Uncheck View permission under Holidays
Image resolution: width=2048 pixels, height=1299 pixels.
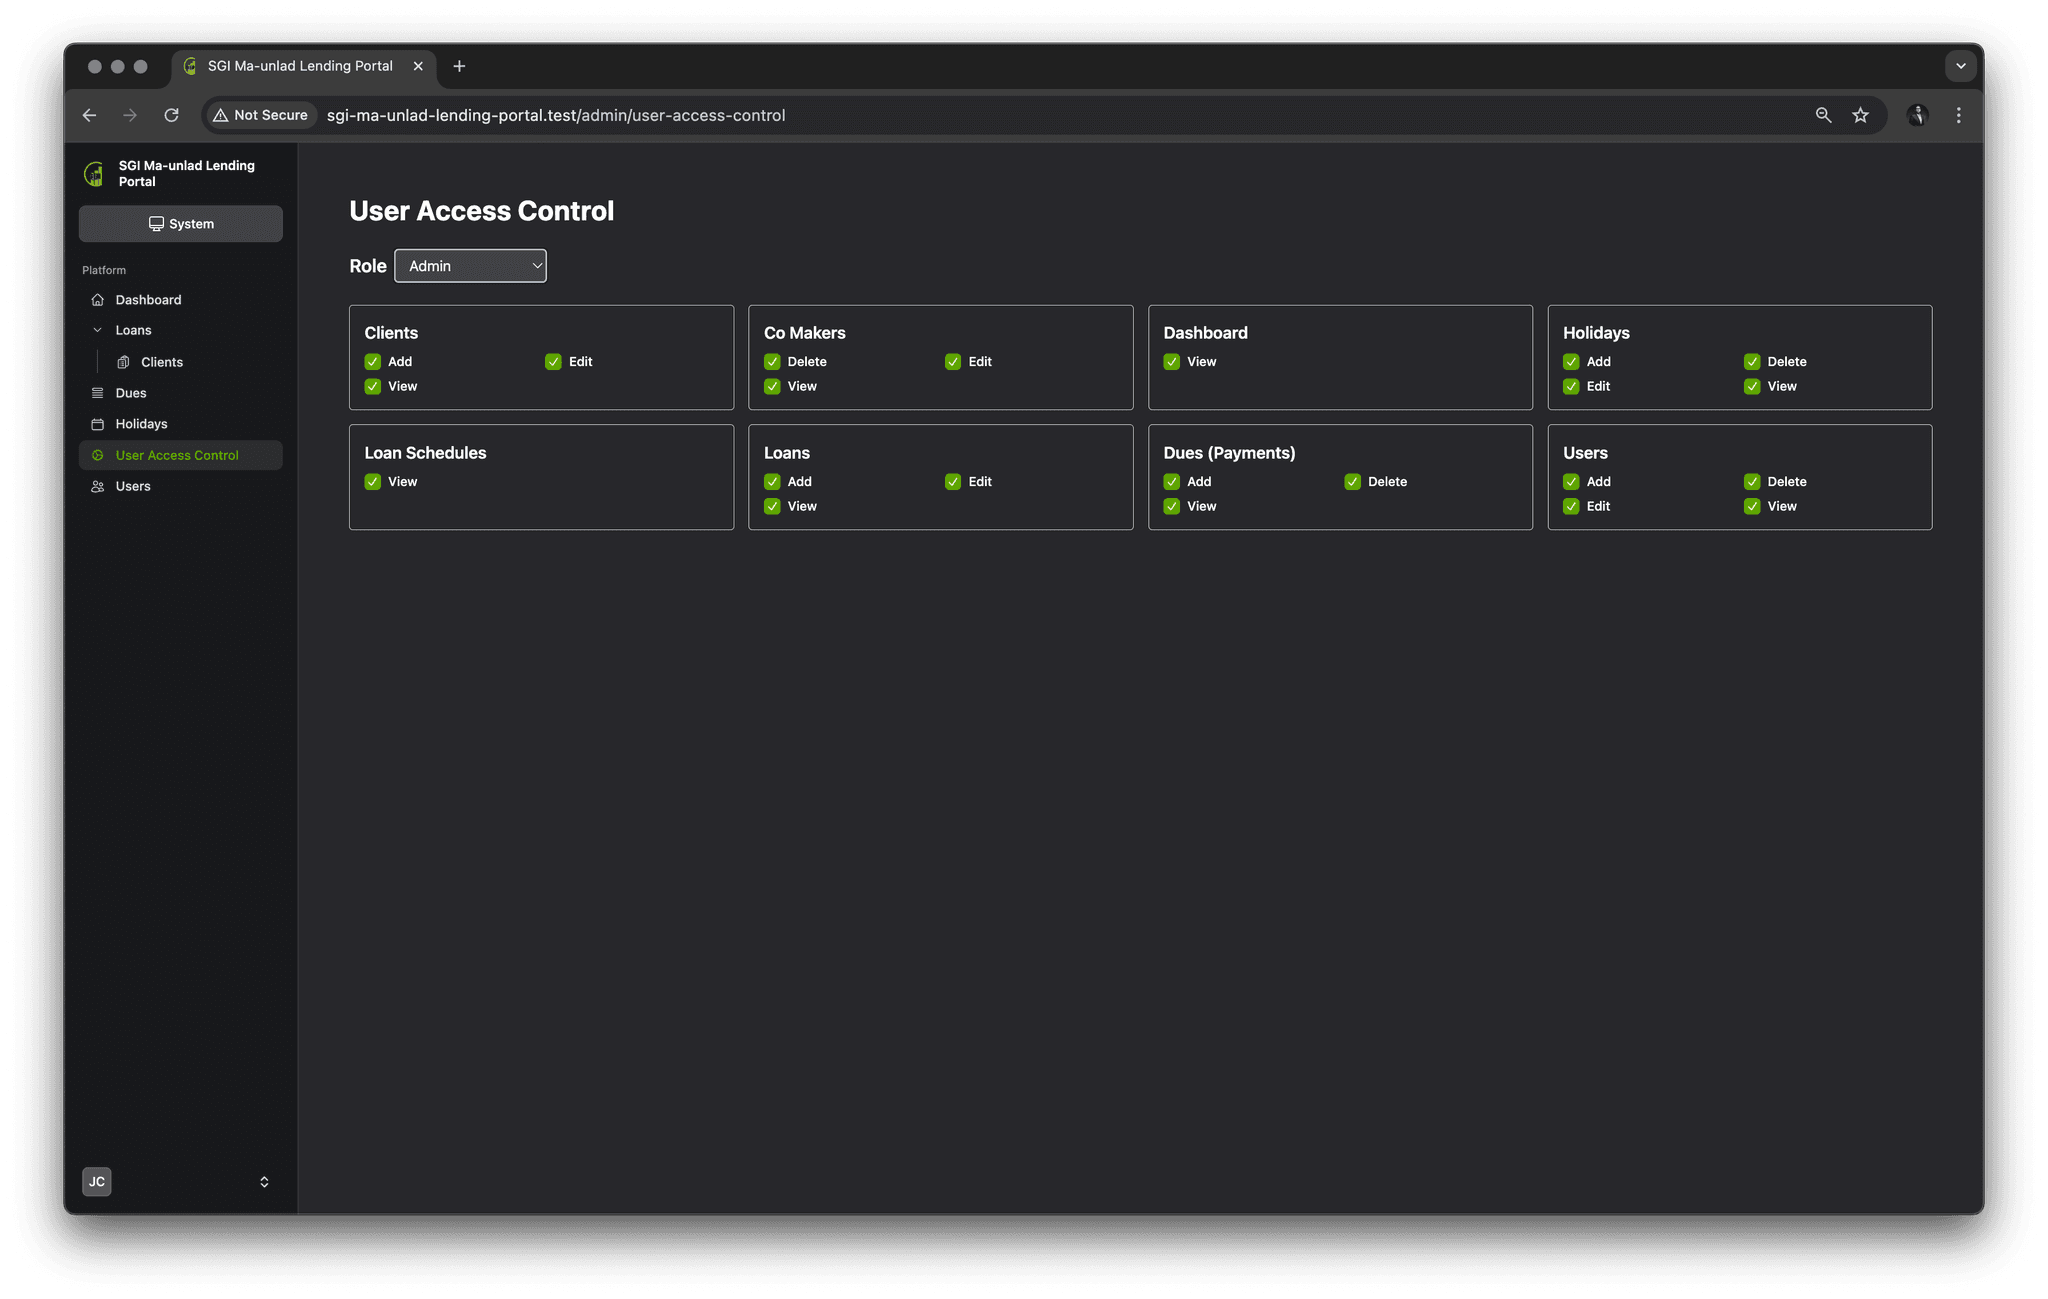[x=1752, y=386]
